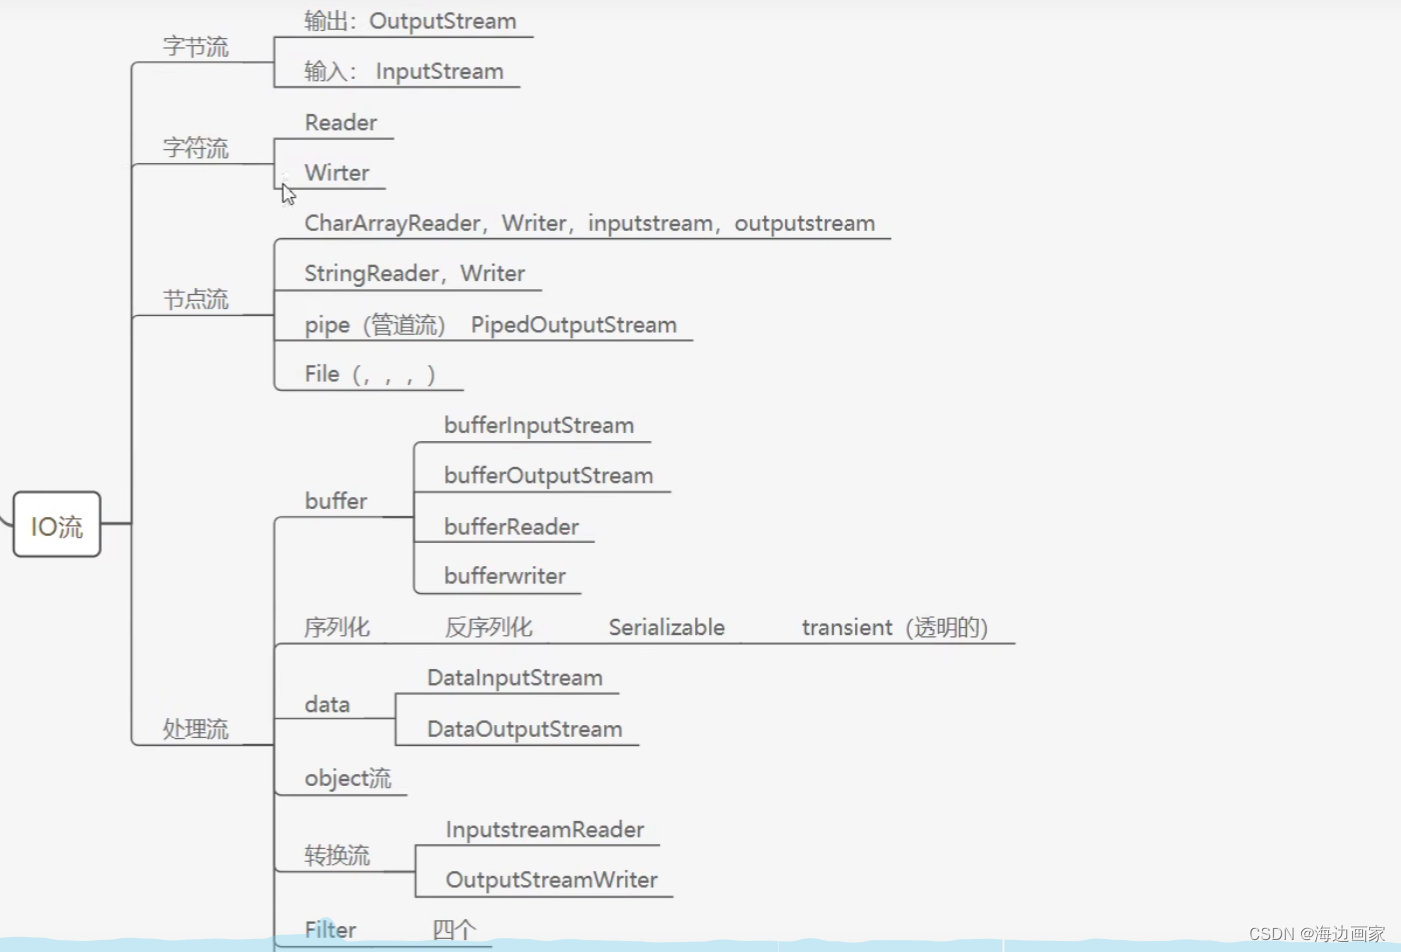1401x952 pixels.
Task: Select the Filter node
Action: [330, 930]
